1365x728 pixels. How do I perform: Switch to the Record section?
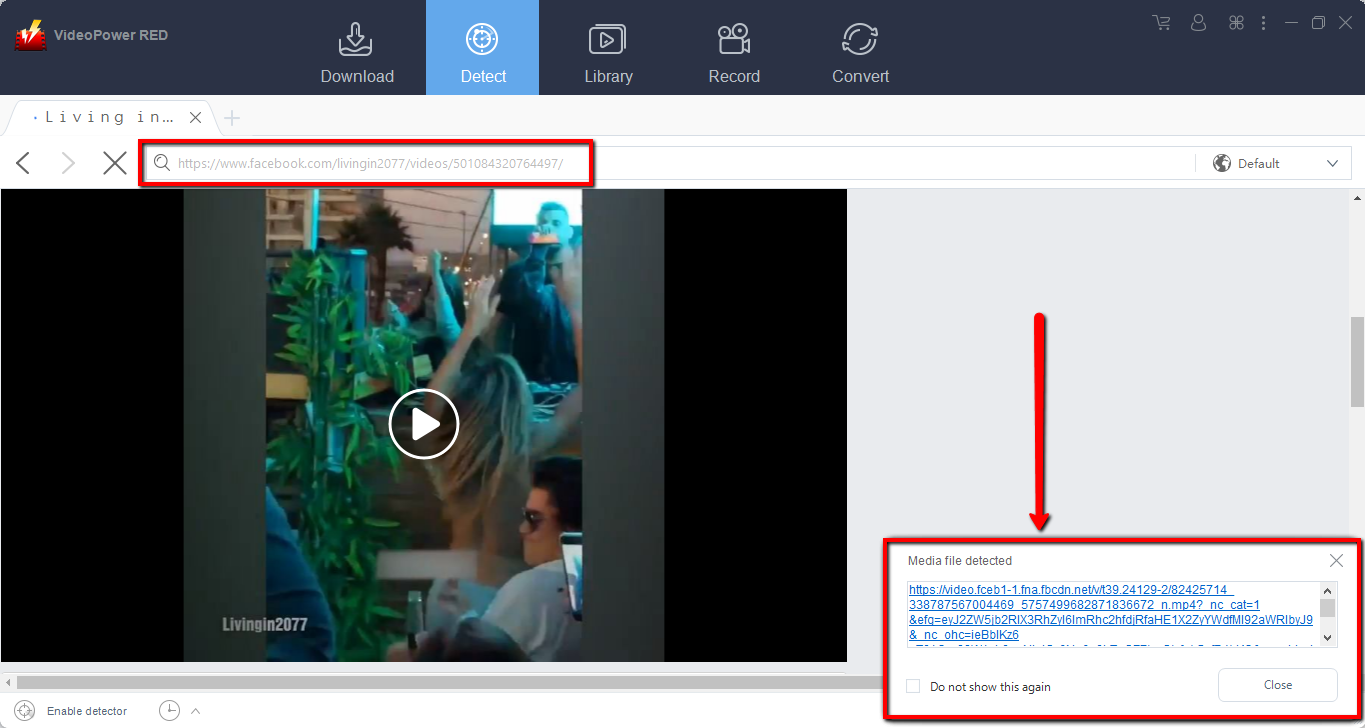click(733, 38)
